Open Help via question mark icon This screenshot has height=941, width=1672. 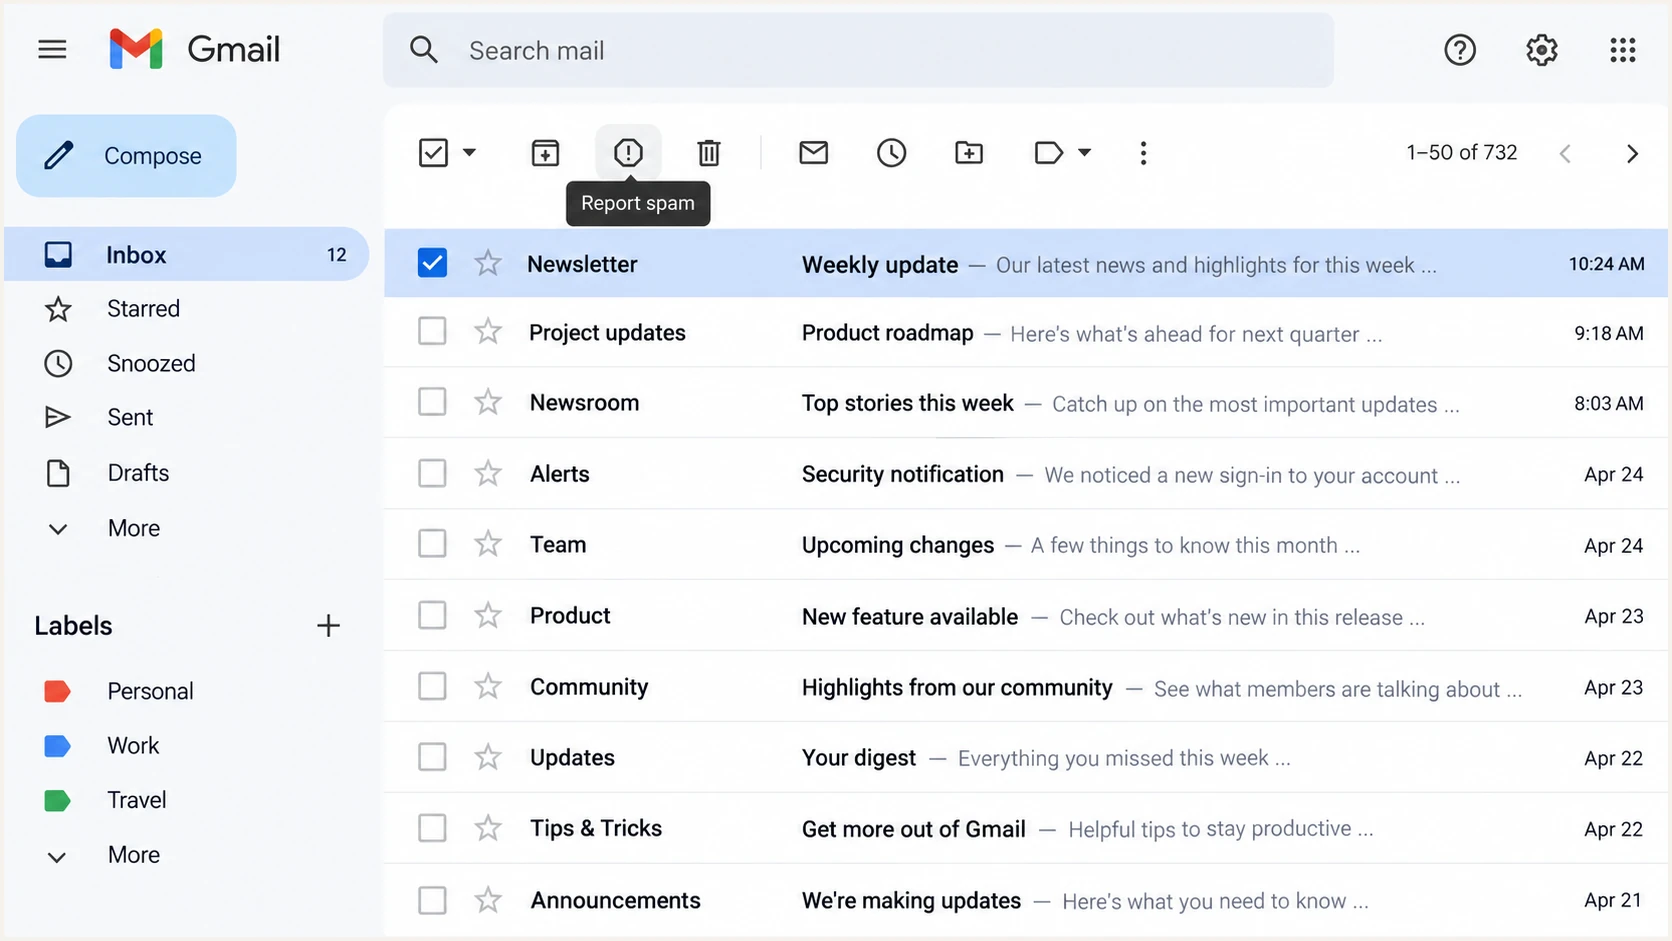1460,50
